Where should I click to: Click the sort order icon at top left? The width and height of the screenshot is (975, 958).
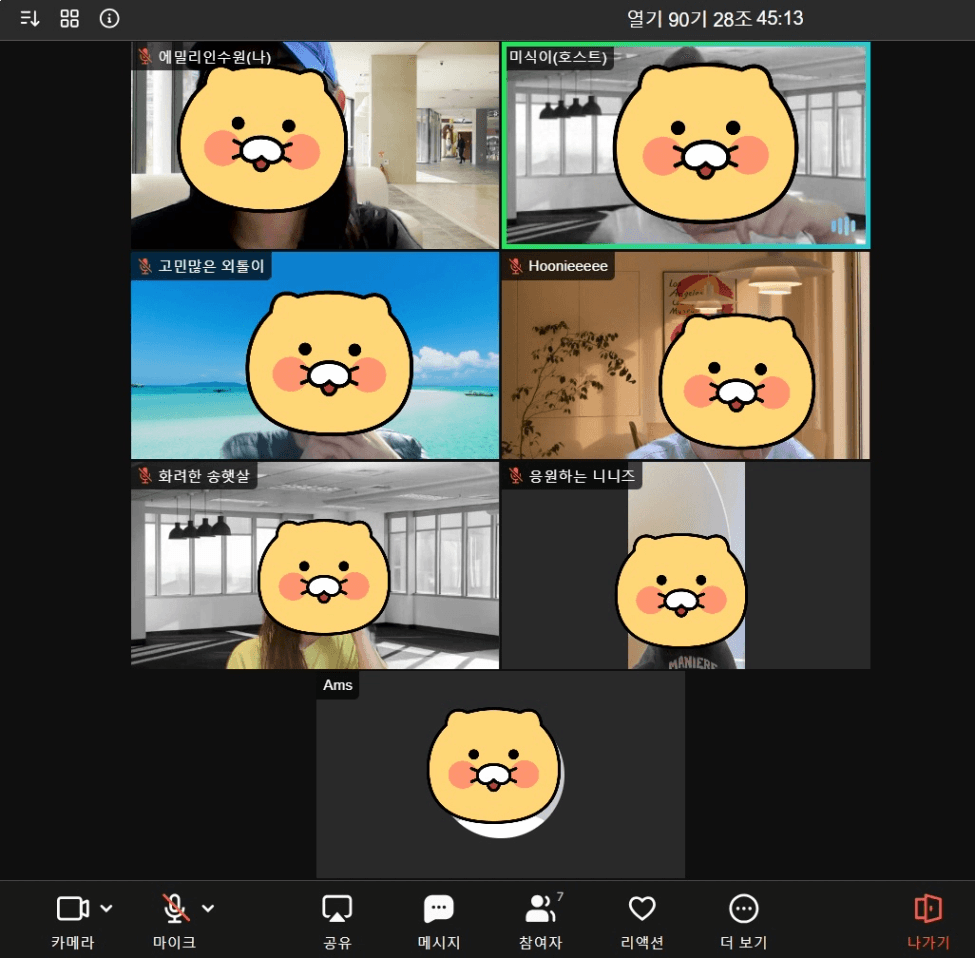point(30,19)
